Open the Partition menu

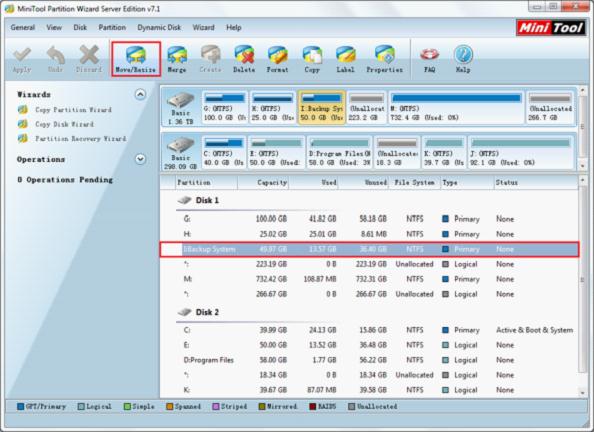pyautogui.click(x=112, y=27)
